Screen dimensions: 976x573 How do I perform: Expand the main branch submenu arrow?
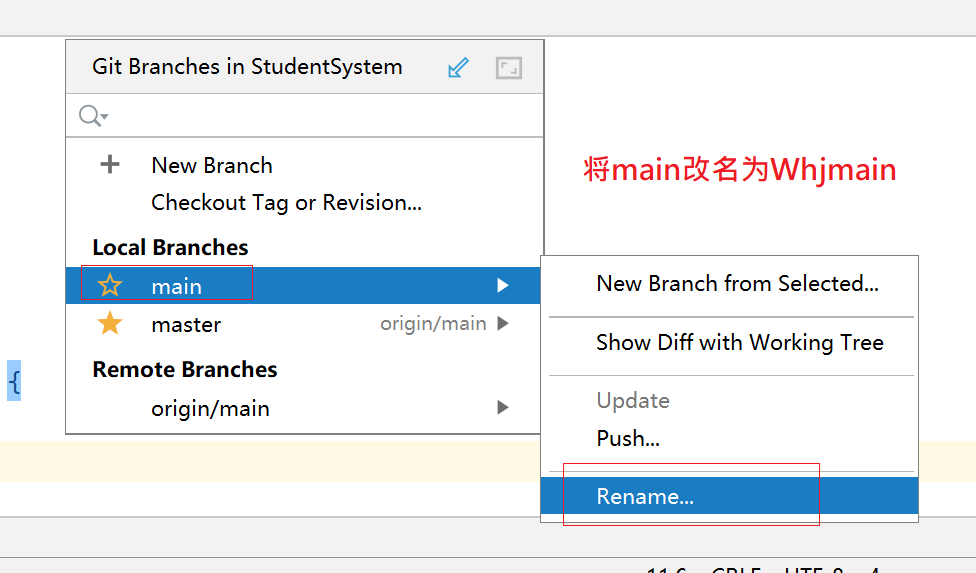503,286
